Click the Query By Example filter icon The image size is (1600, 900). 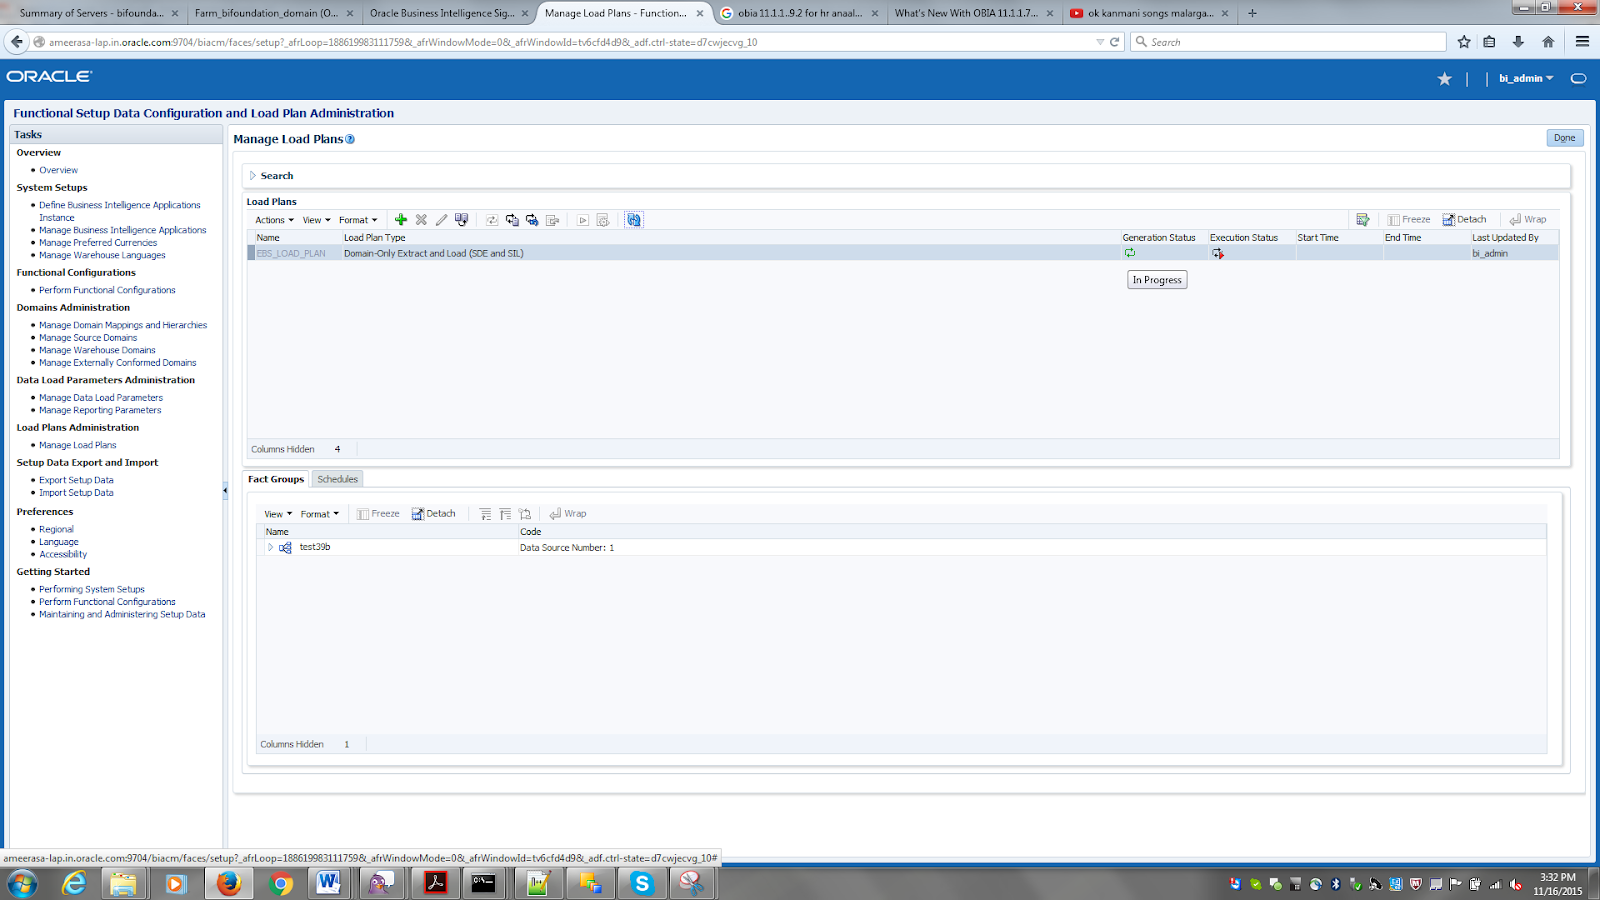(x=1362, y=220)
